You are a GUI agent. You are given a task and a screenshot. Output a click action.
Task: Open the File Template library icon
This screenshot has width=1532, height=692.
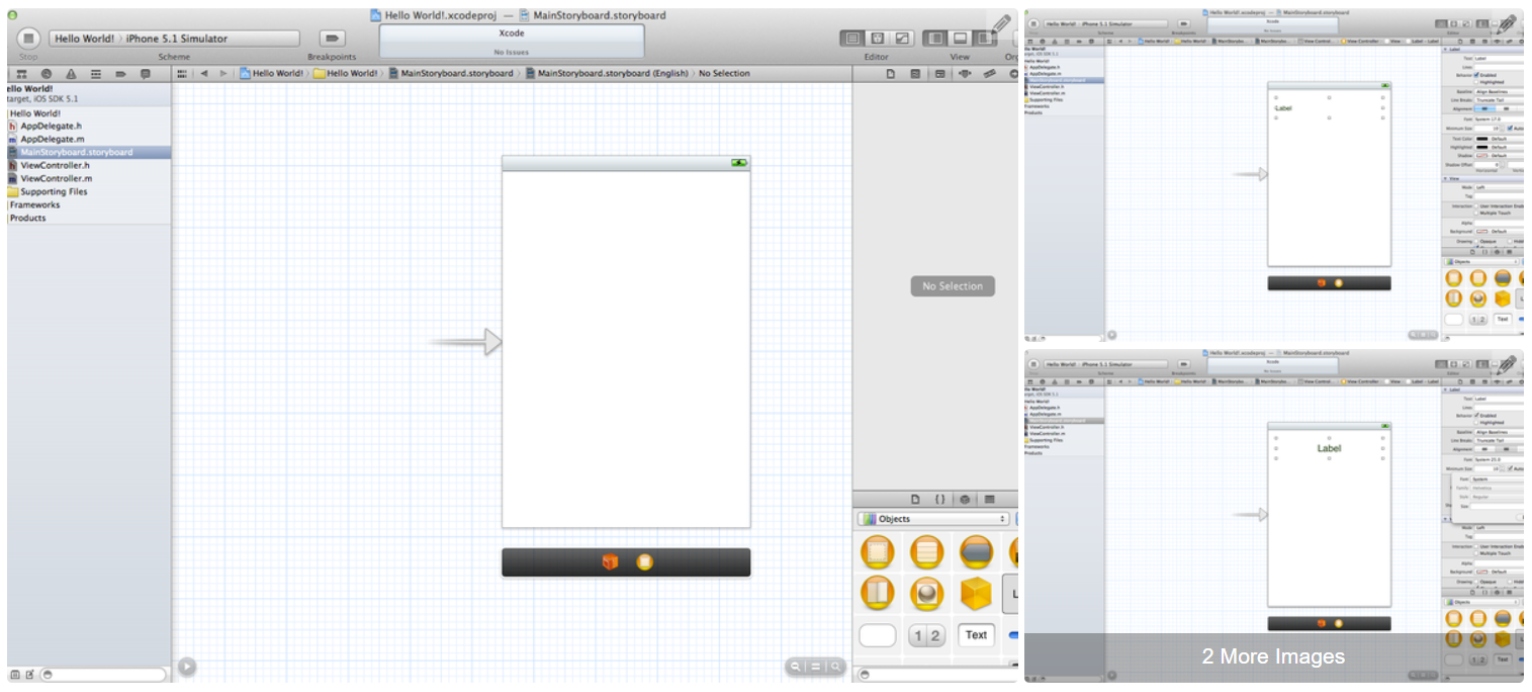coord(916,500)
